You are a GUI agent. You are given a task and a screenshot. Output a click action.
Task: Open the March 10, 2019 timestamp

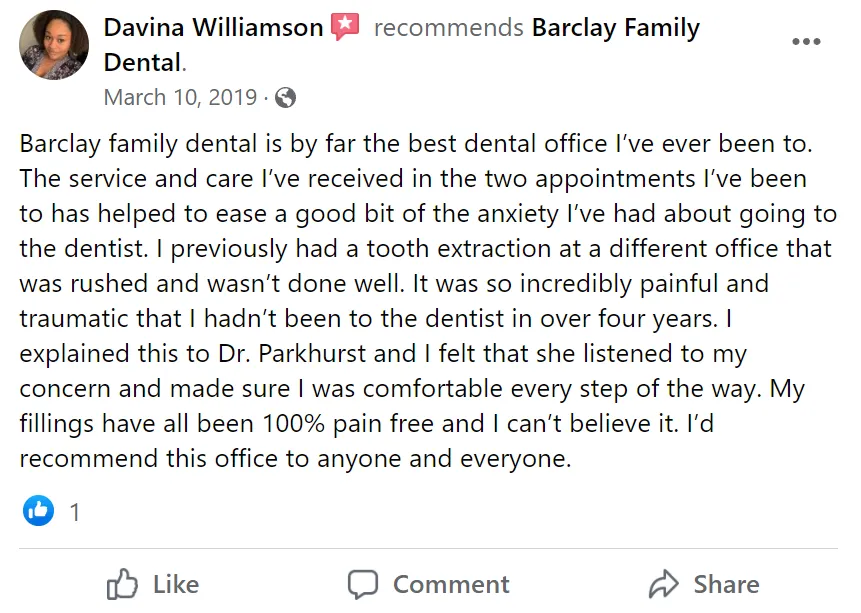pyautogui.click(x=179, y=98)
